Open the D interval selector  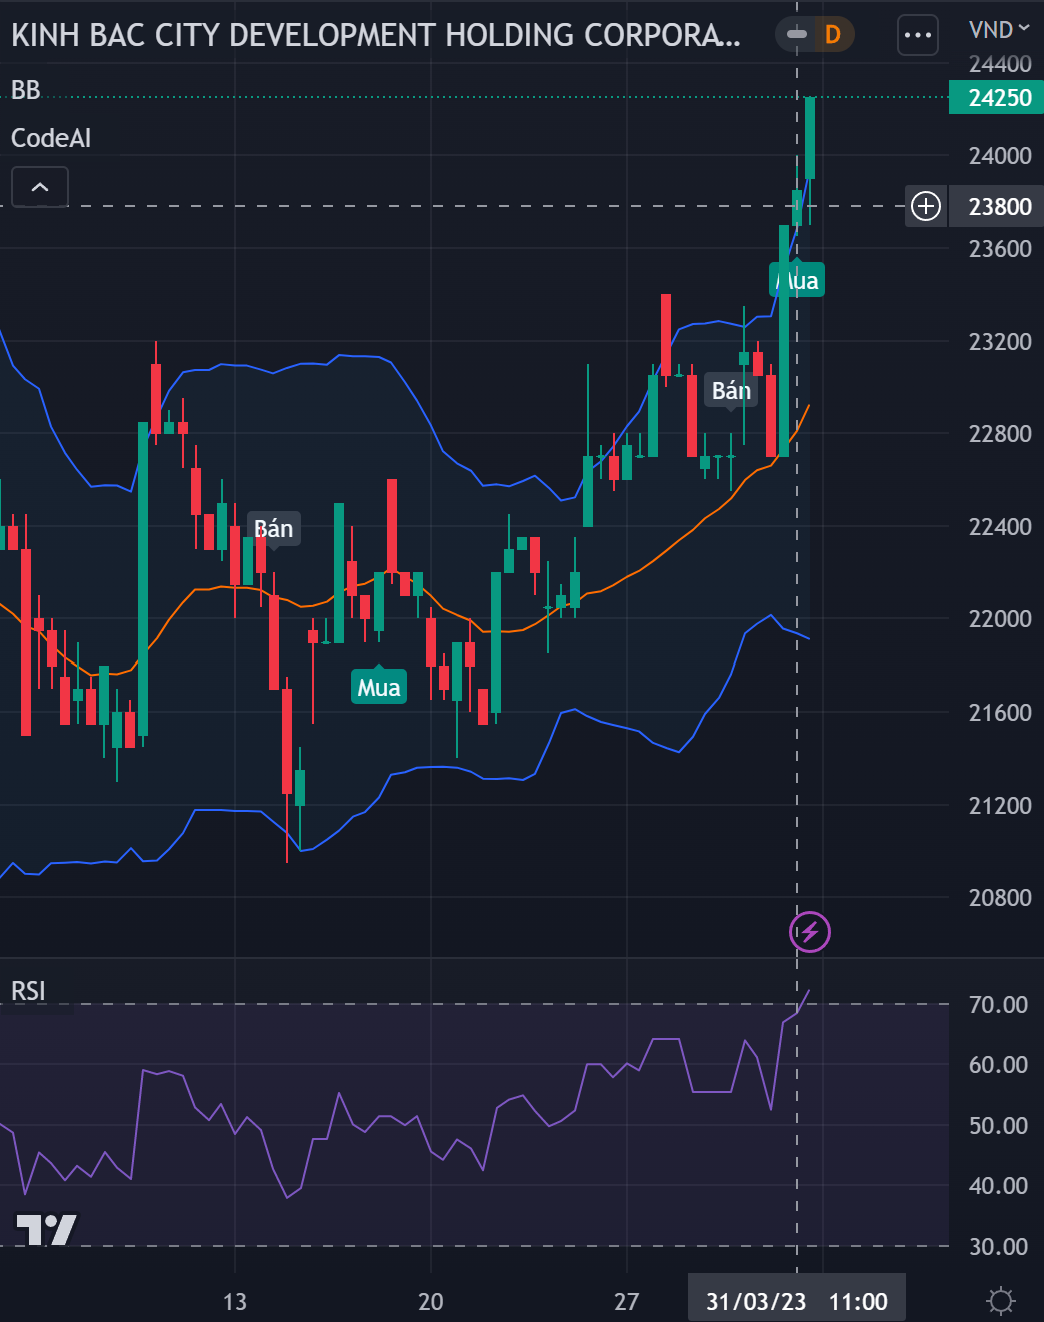(833, 35)
